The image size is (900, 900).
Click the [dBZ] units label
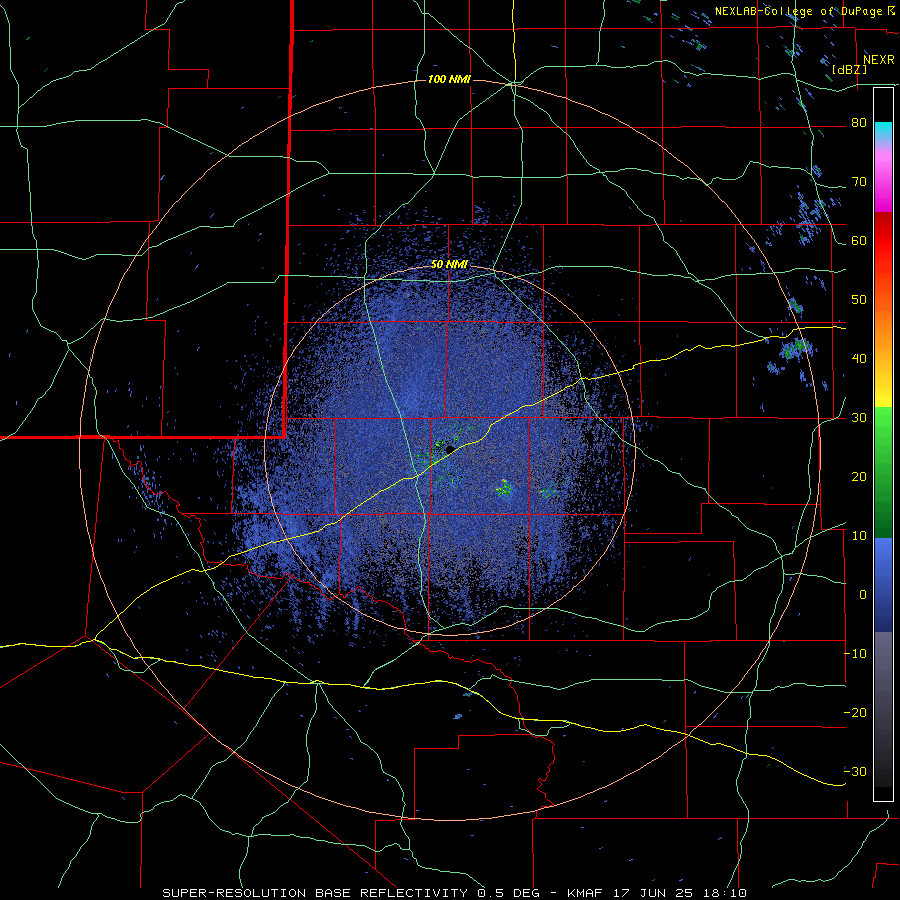coord(849,69)
